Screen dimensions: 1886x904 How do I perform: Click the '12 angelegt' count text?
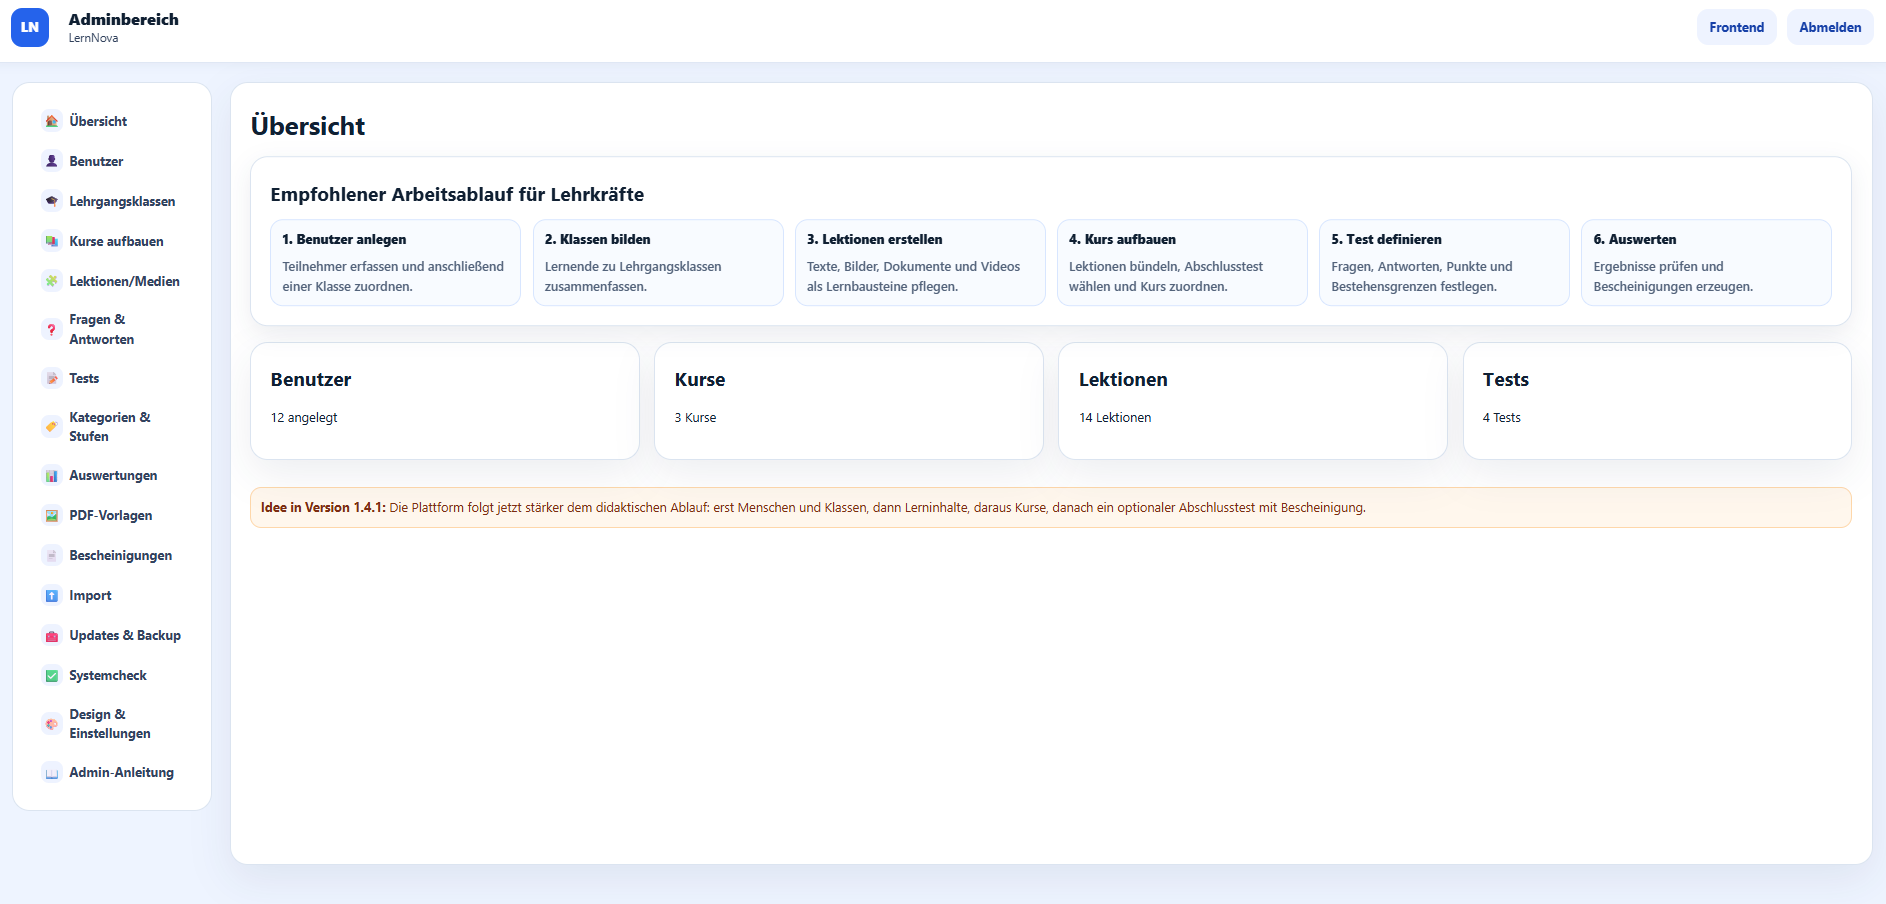coord(304,418)
